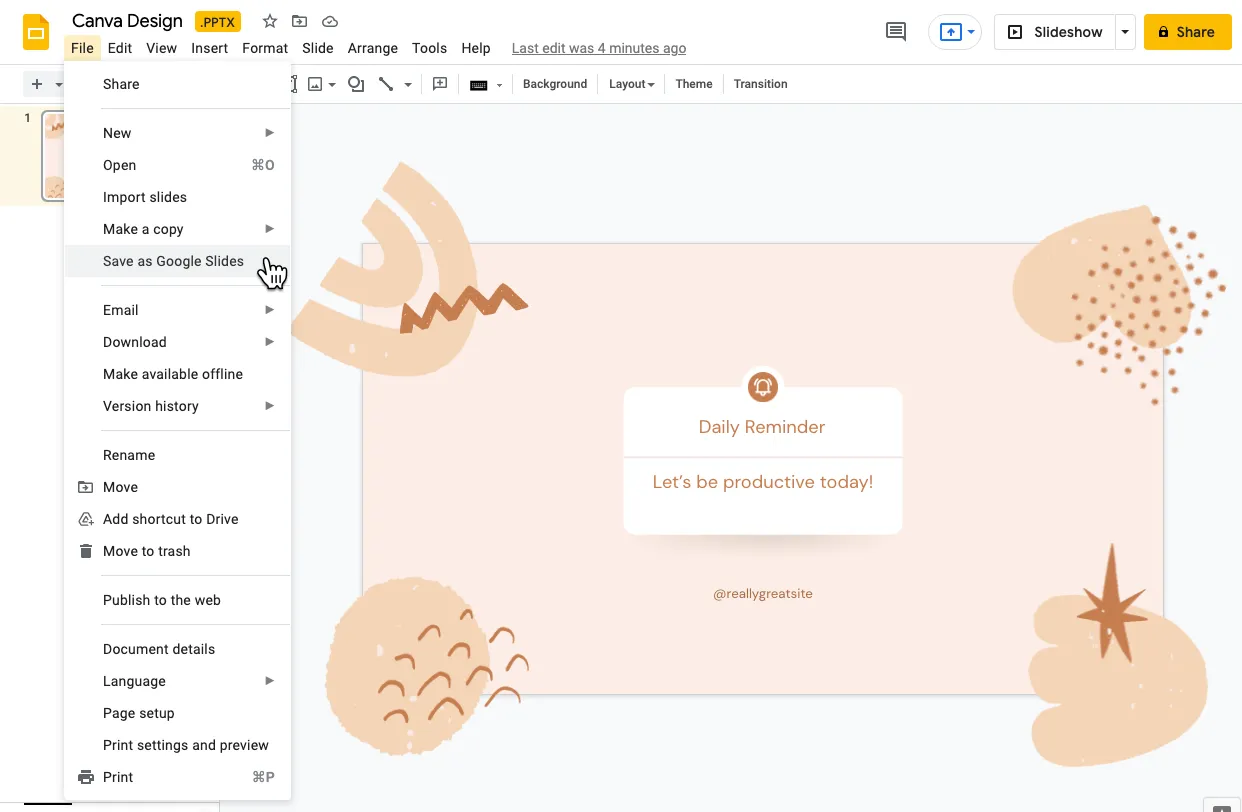This screenshot has height=812, width=1242.
Task: Open the Insert menu
Action: tap(209, 47)
